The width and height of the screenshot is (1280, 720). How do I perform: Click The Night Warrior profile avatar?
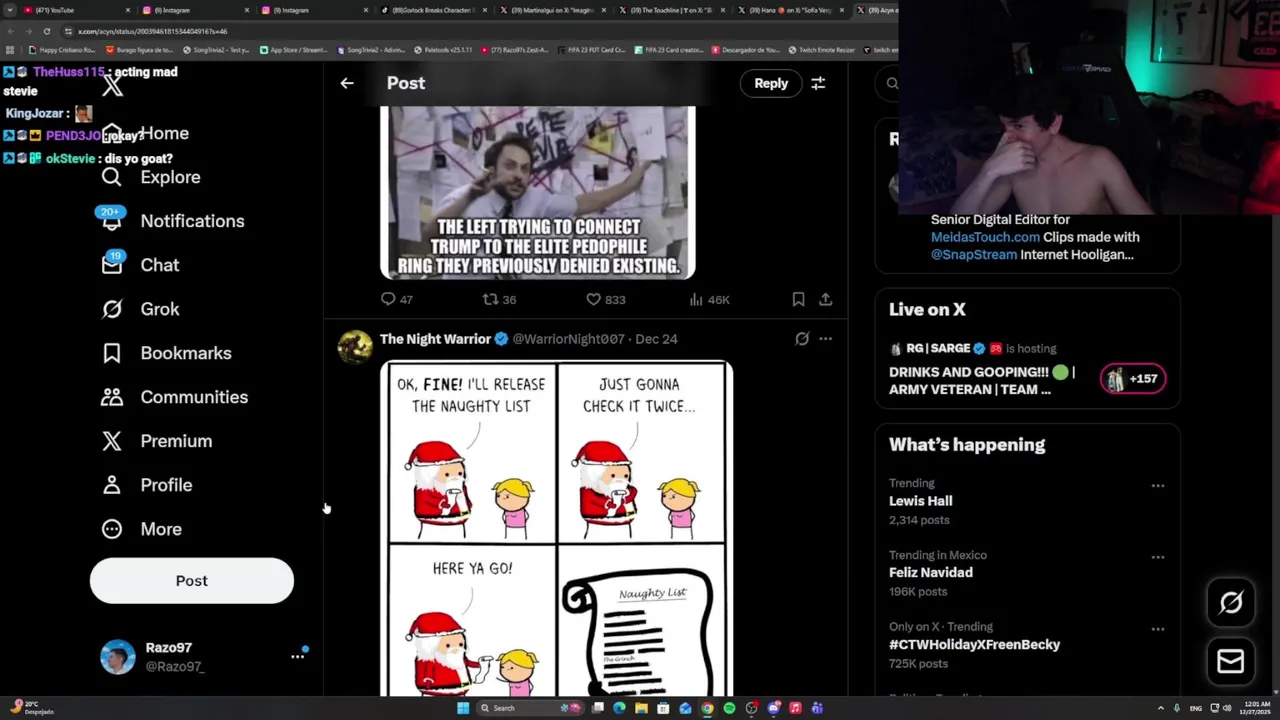(x=355, y=346)
